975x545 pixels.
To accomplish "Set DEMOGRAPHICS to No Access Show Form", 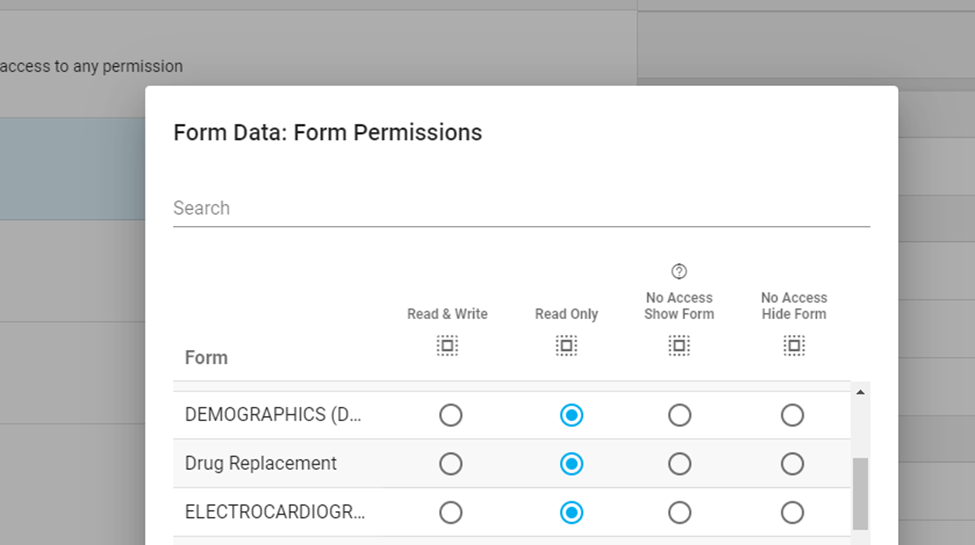I will [680, 415].
